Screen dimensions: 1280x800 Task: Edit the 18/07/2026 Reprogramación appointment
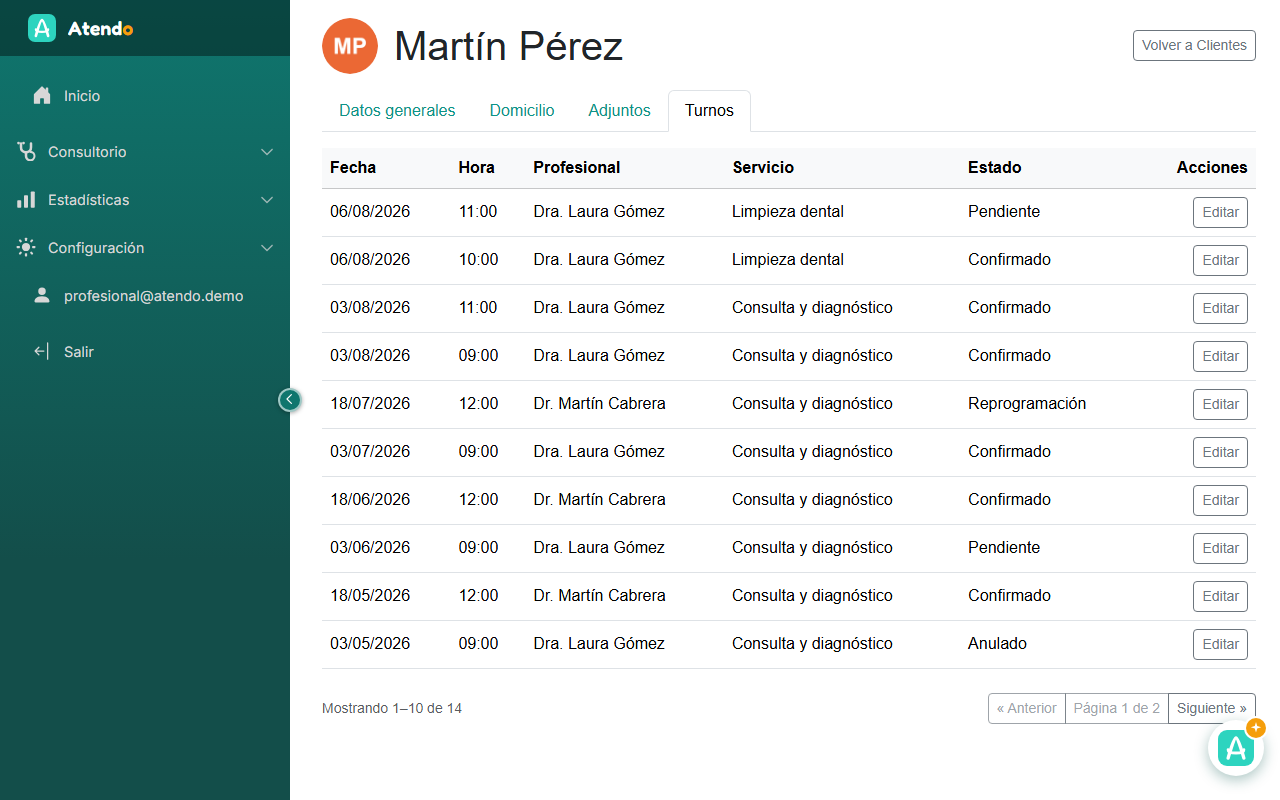point(1220,404)
